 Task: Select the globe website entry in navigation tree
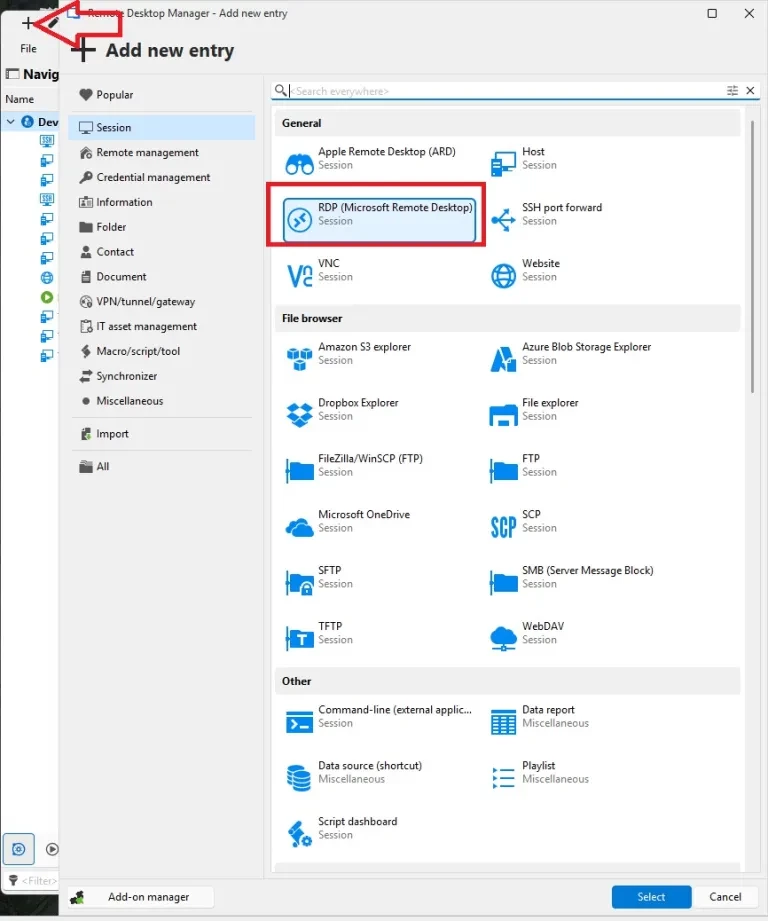pyautogui.click(x=47, y=277)
